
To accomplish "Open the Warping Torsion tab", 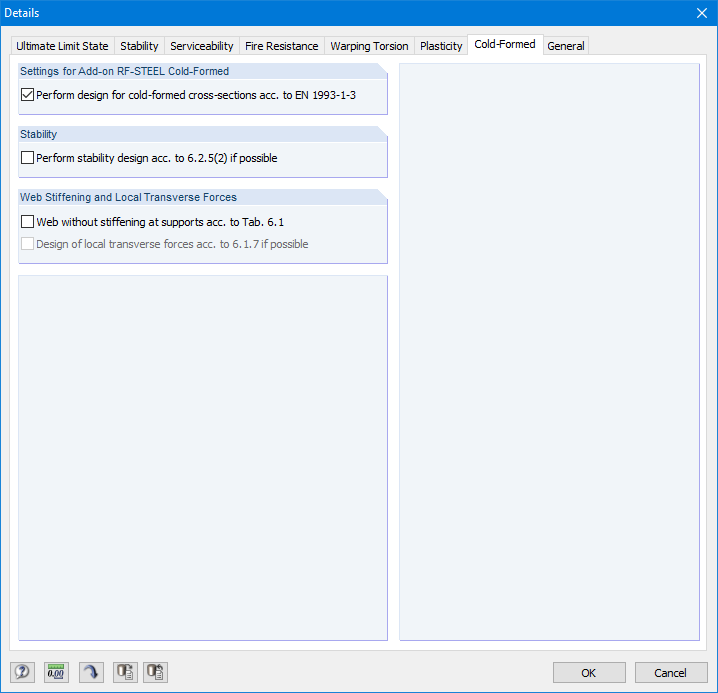I will point(369,46).
